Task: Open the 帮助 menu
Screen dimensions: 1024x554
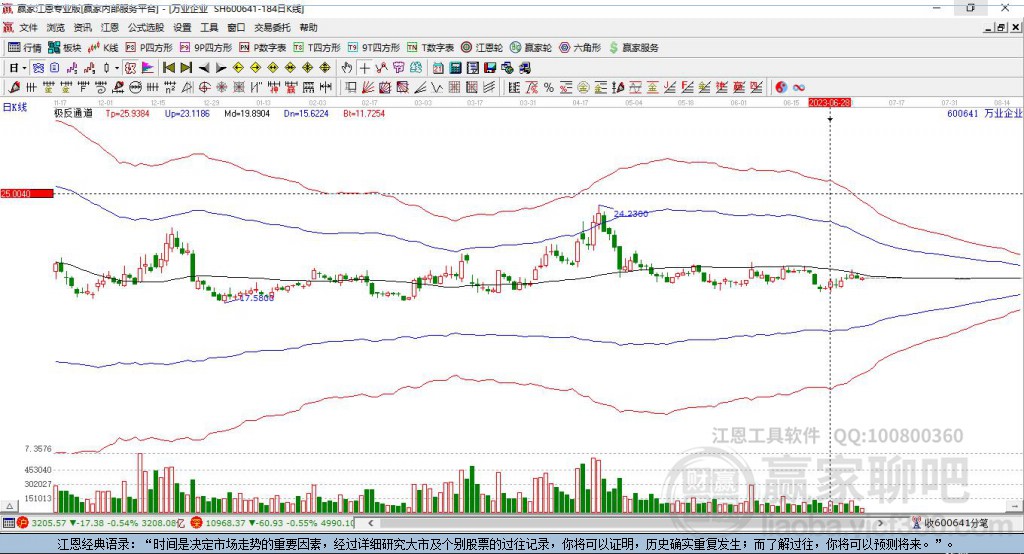Action: 308,27
